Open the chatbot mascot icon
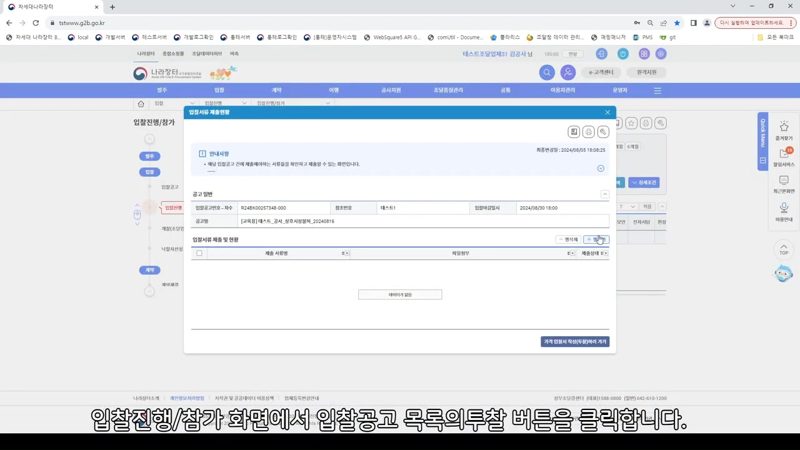800x450 pixels. (x=783, y=273)
